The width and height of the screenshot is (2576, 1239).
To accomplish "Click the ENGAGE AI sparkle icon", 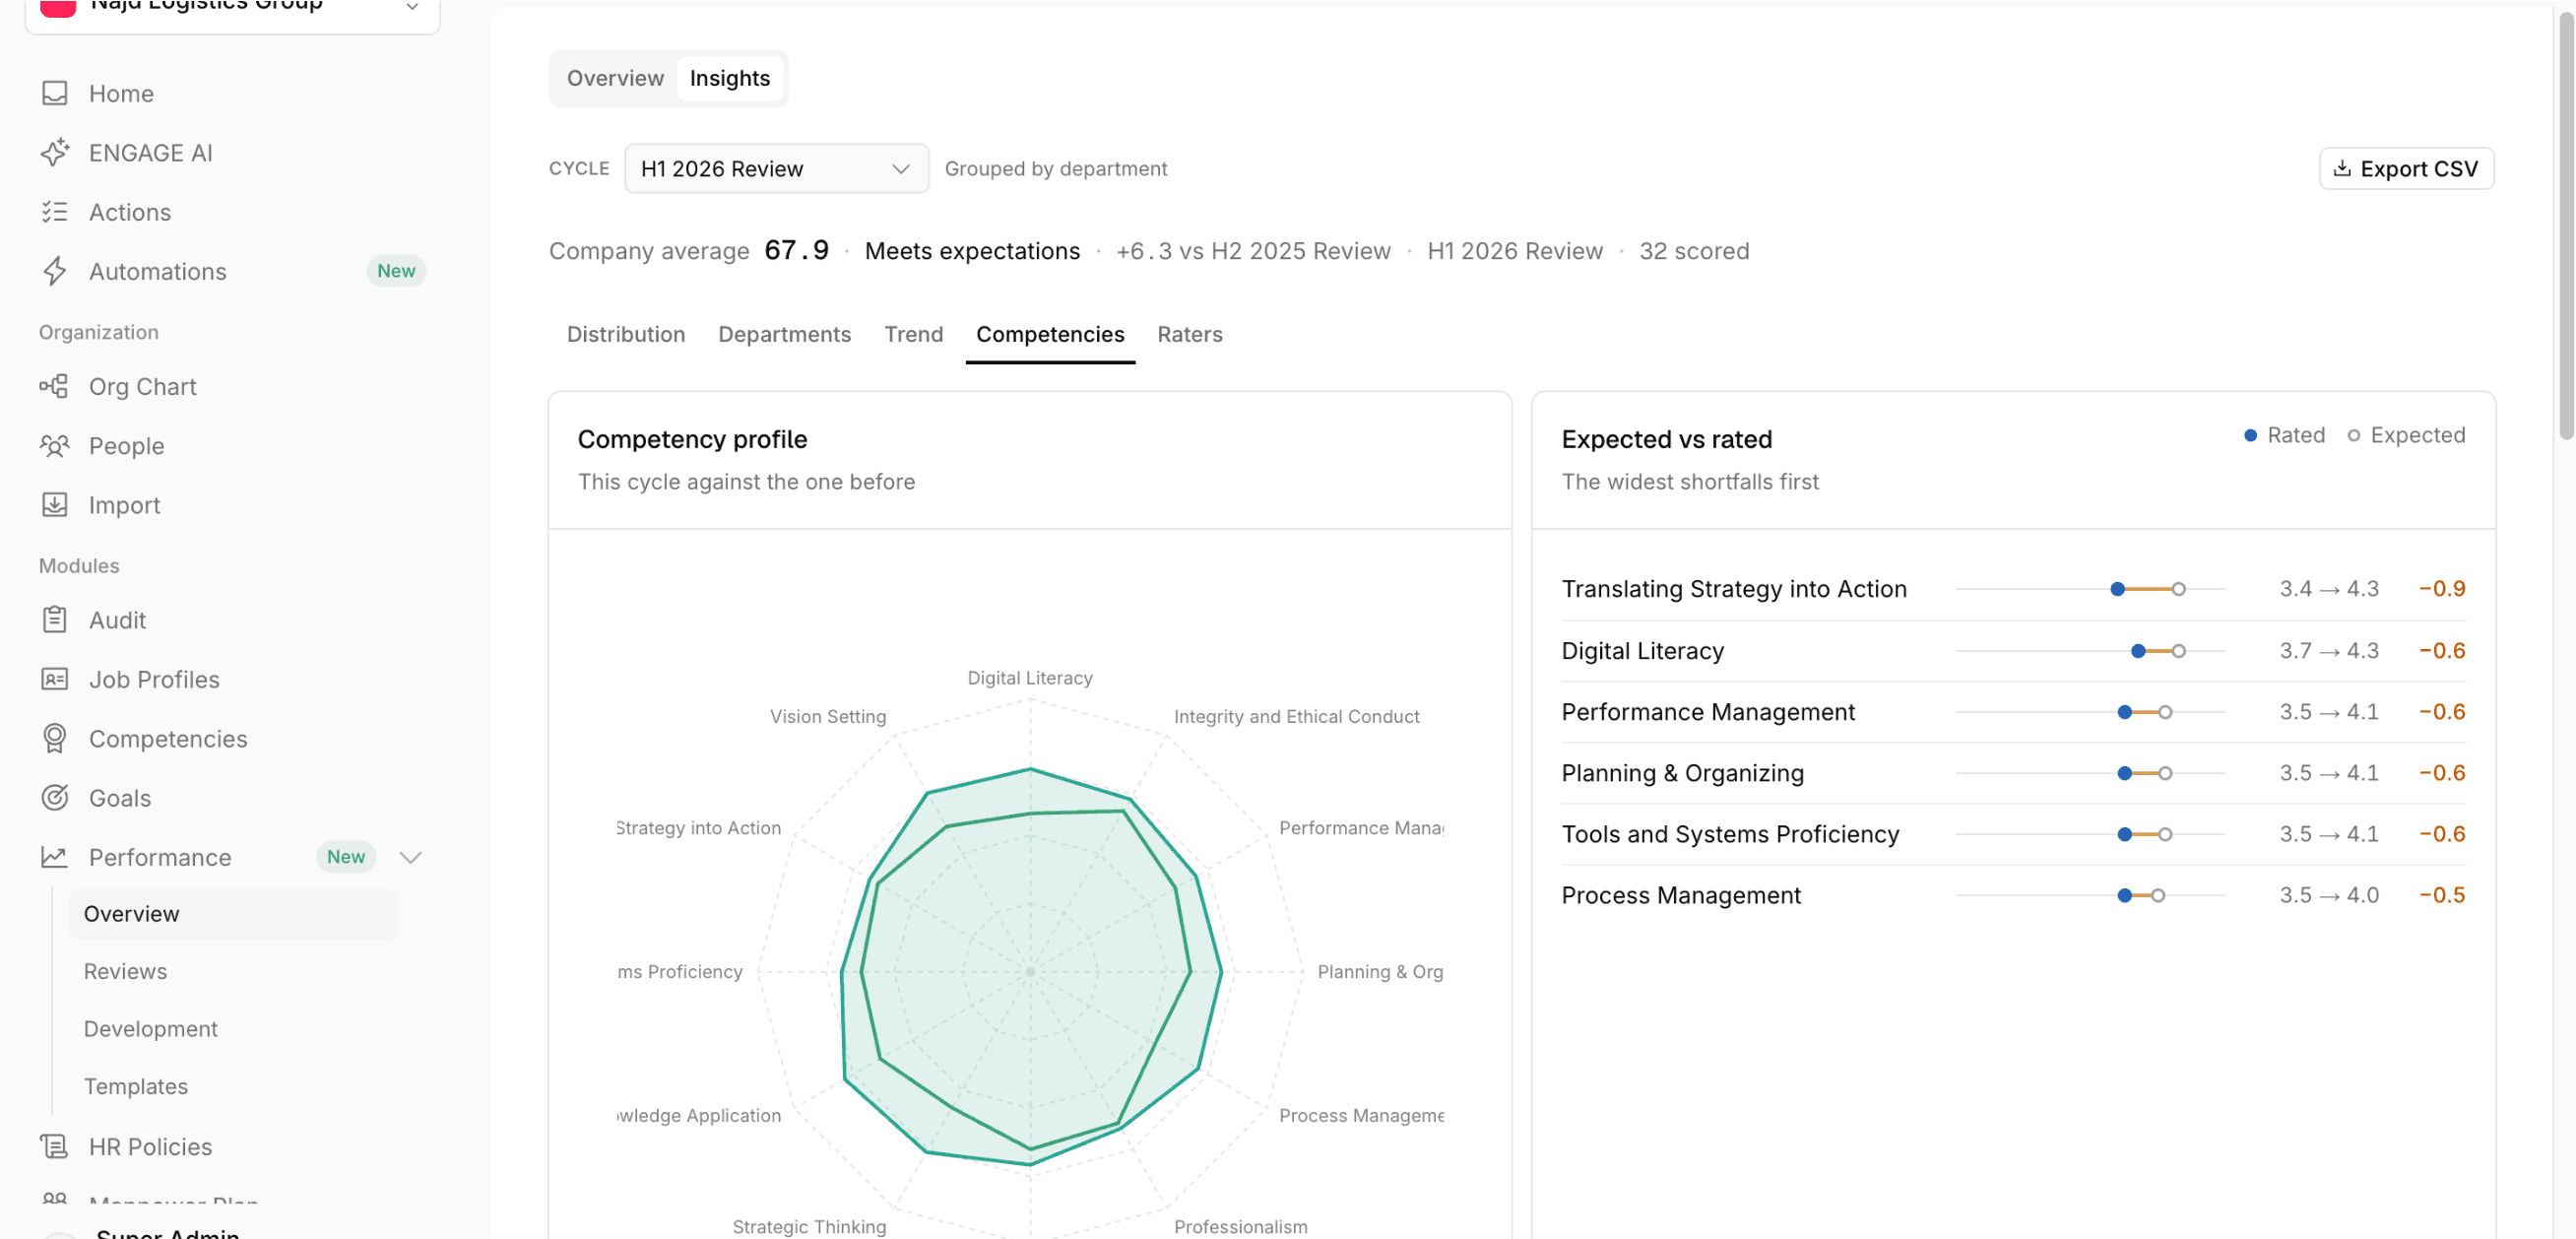I will 54,152.
